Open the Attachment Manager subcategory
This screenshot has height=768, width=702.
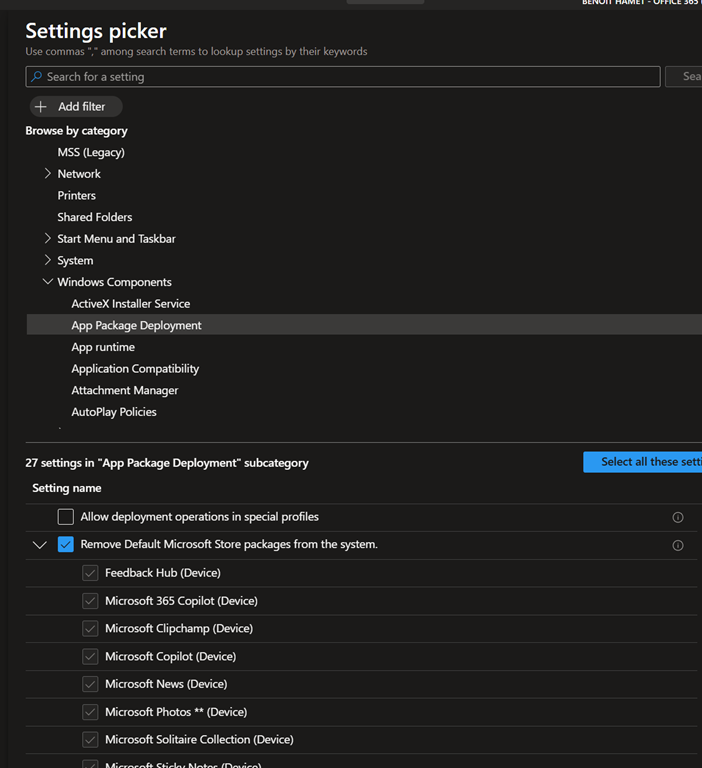(x=125, y=390)
